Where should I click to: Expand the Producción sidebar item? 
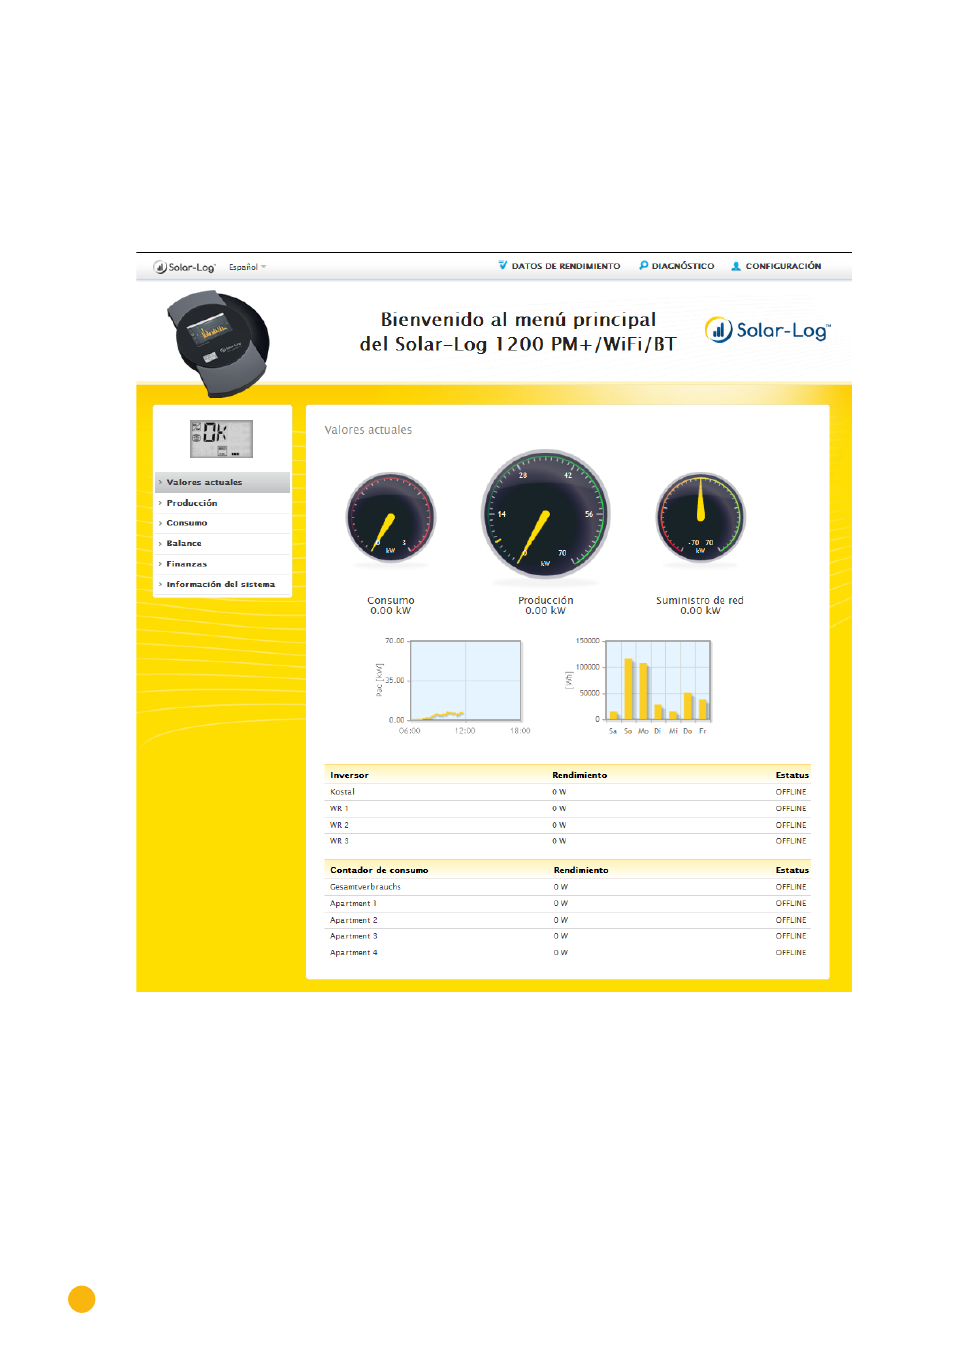click(x=192, y=503)
